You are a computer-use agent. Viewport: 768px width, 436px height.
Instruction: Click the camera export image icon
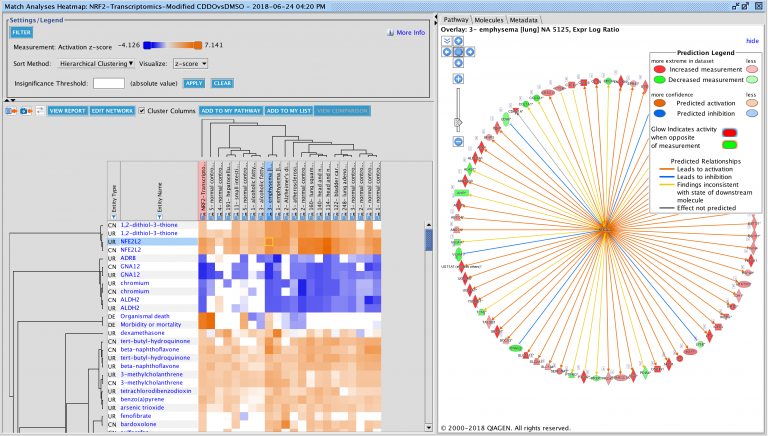(x=26, y=111)
